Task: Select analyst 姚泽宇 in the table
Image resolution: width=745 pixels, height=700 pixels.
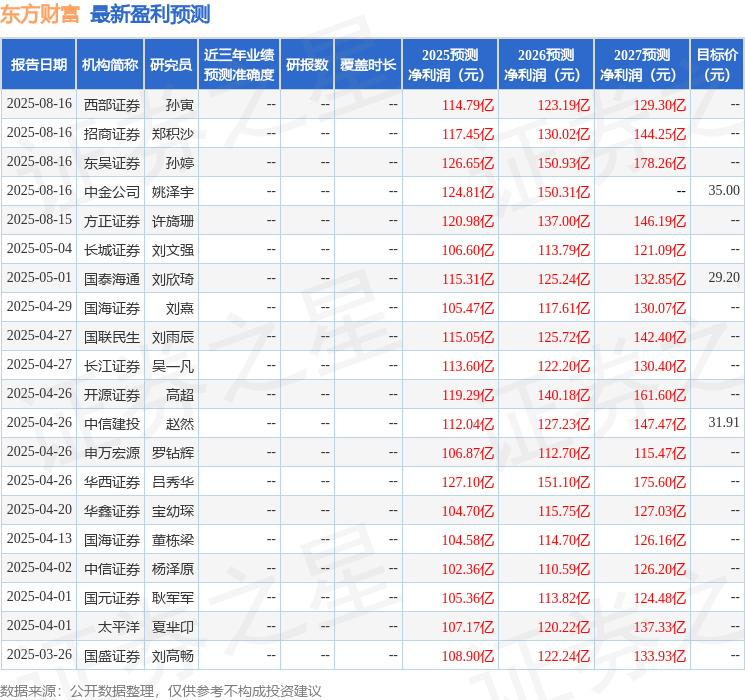Action: point(173,191)
